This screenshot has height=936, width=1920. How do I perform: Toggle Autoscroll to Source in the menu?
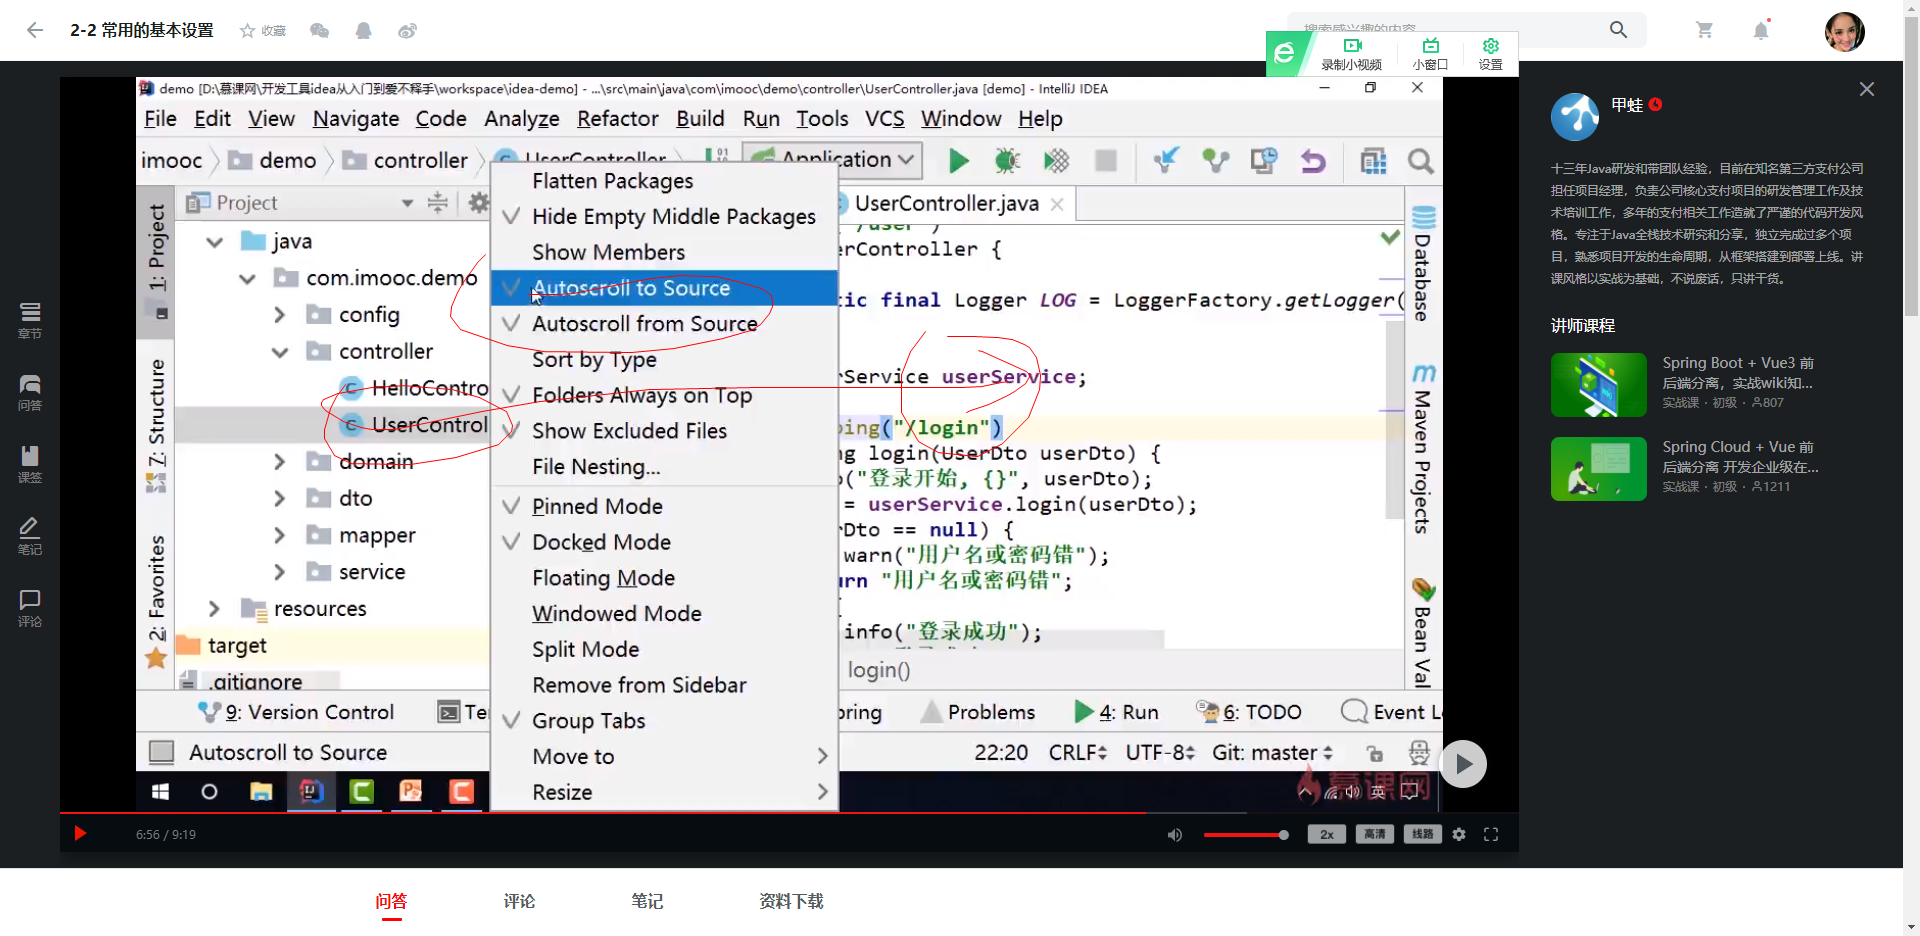tap(664, 288)
